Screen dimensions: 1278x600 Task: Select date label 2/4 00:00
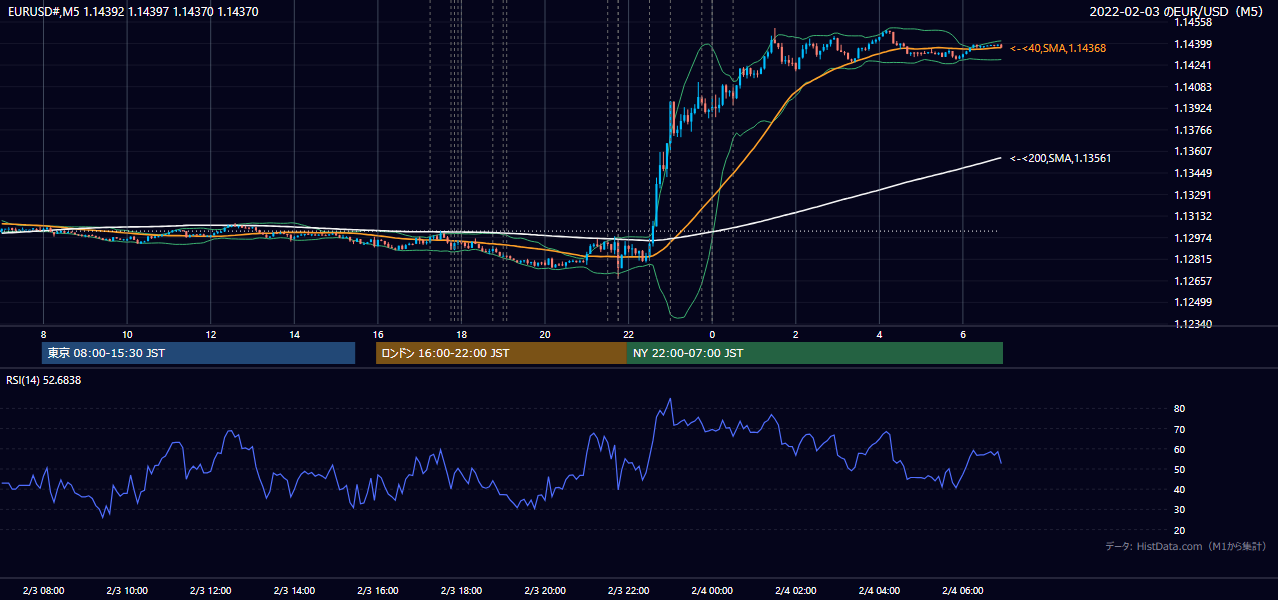click(712, 591)
